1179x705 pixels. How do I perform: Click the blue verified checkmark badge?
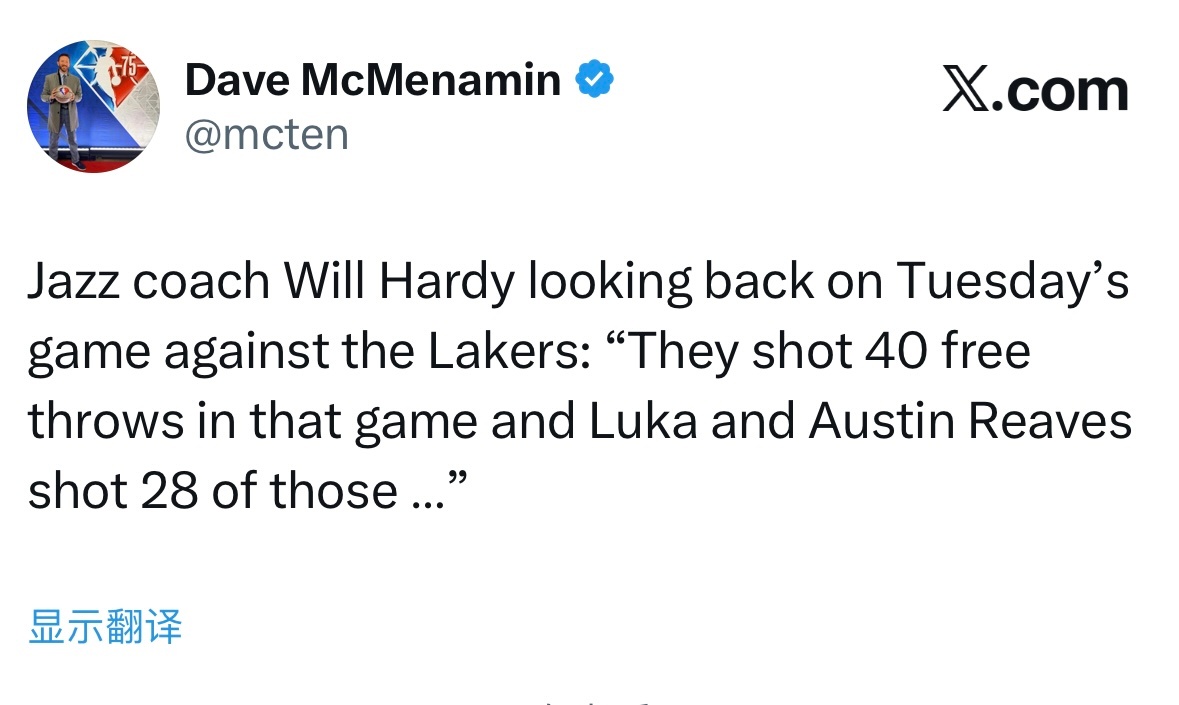pos(593,80)
